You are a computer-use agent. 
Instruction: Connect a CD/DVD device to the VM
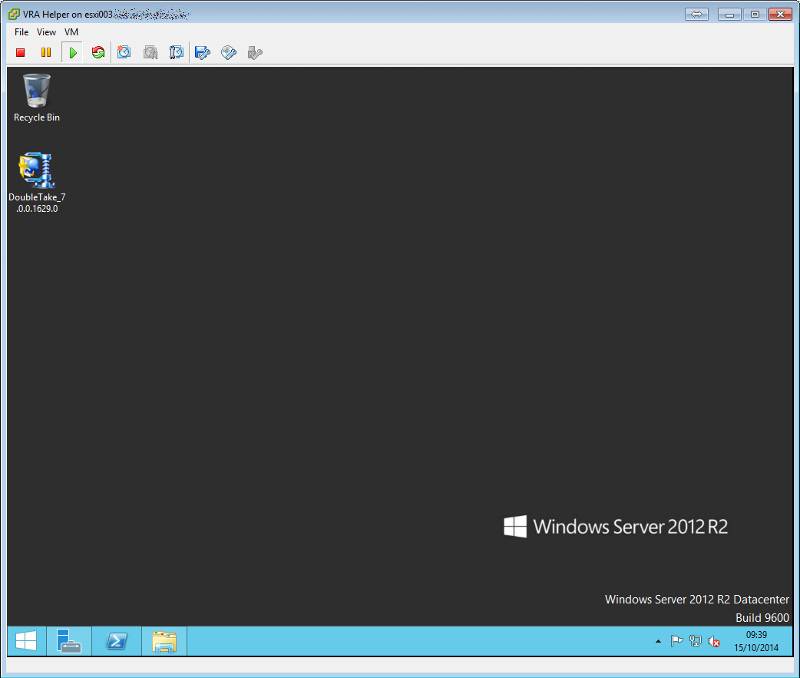(x=229, y=53)
